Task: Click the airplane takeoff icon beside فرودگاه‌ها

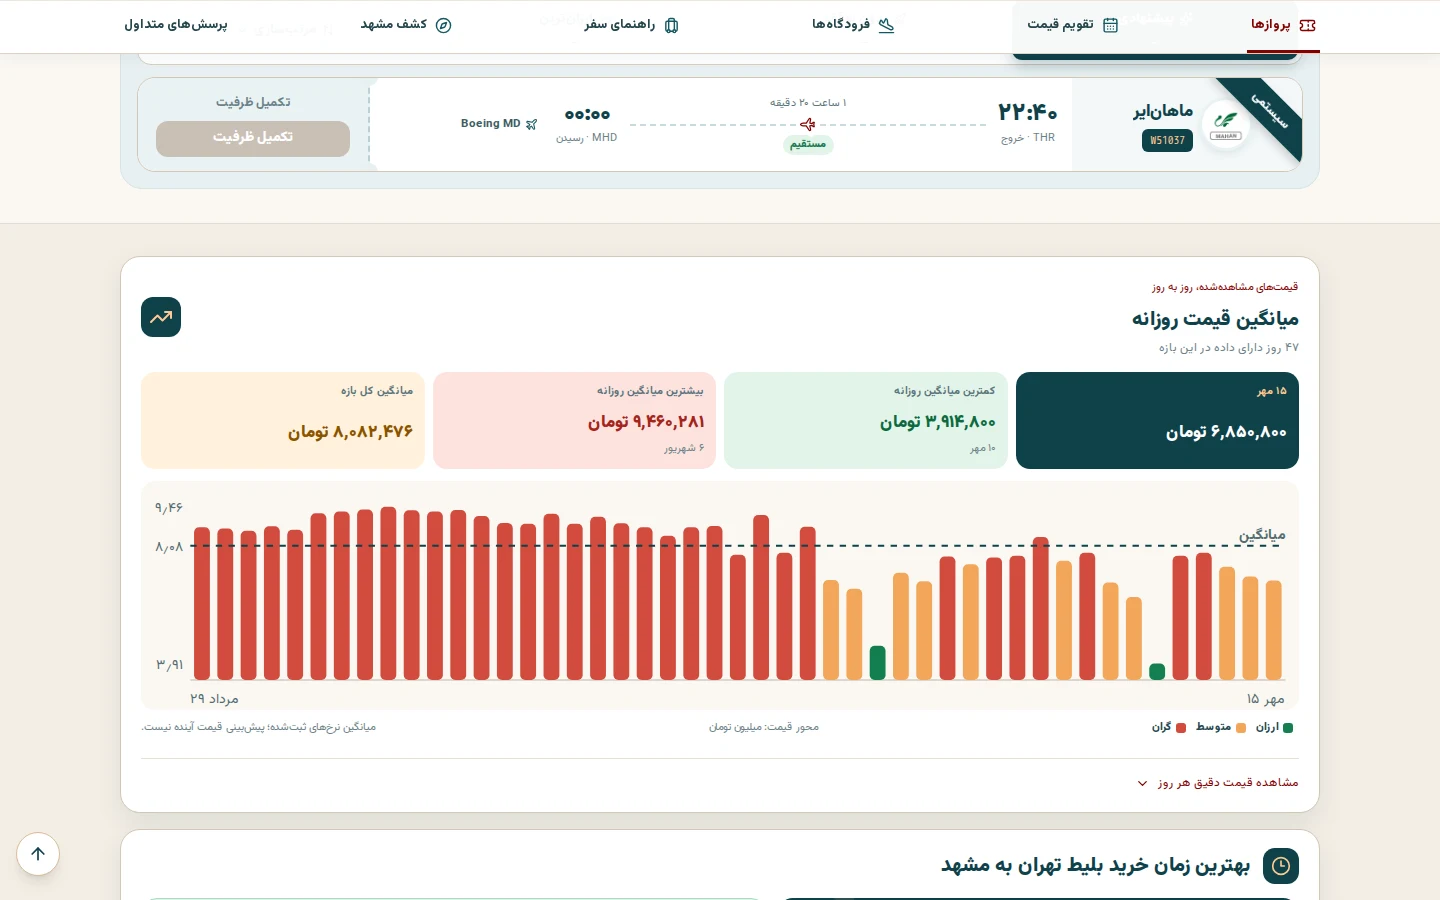Action: (x=886, y=25)
